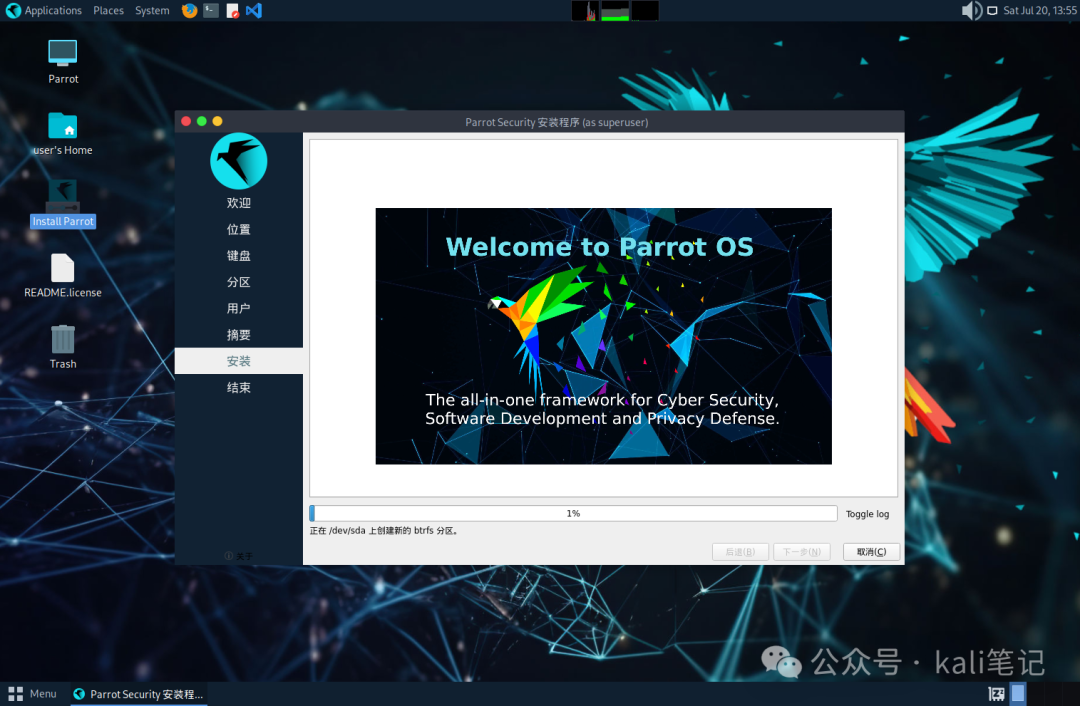1080x706 pixels.
Task: Select the 键盘 step in installer sidebar
Action: coord(238,256)
